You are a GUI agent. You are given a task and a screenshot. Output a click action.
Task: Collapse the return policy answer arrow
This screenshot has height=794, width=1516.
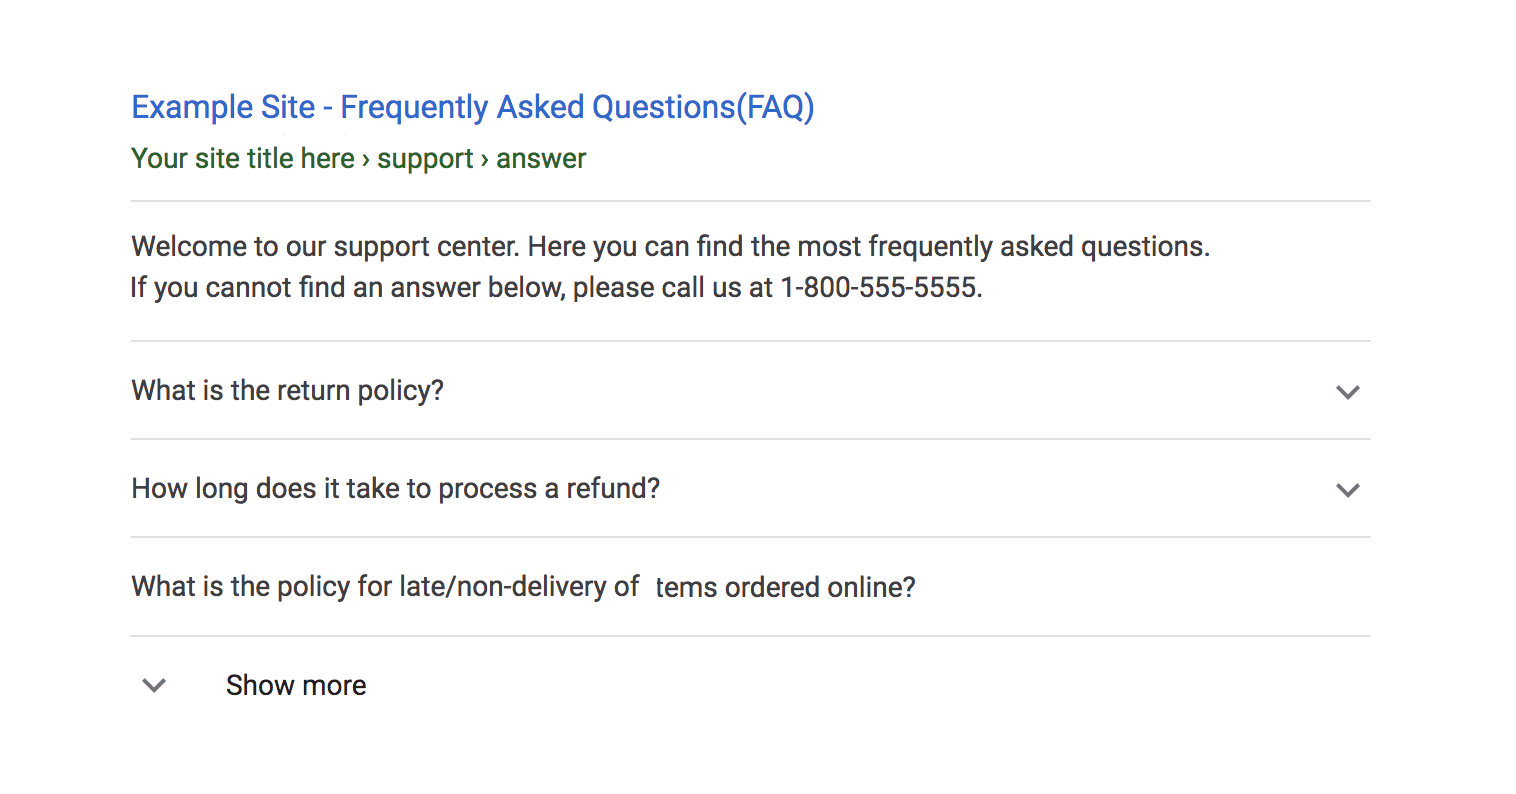click(1347, 393)
